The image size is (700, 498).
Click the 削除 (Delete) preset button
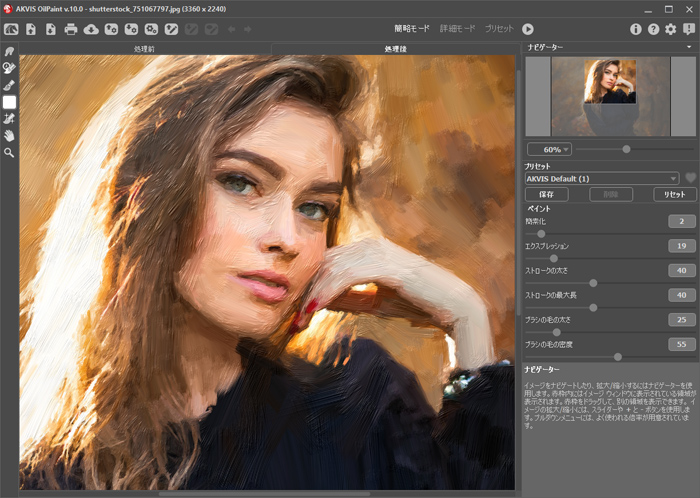click(611, 194)
